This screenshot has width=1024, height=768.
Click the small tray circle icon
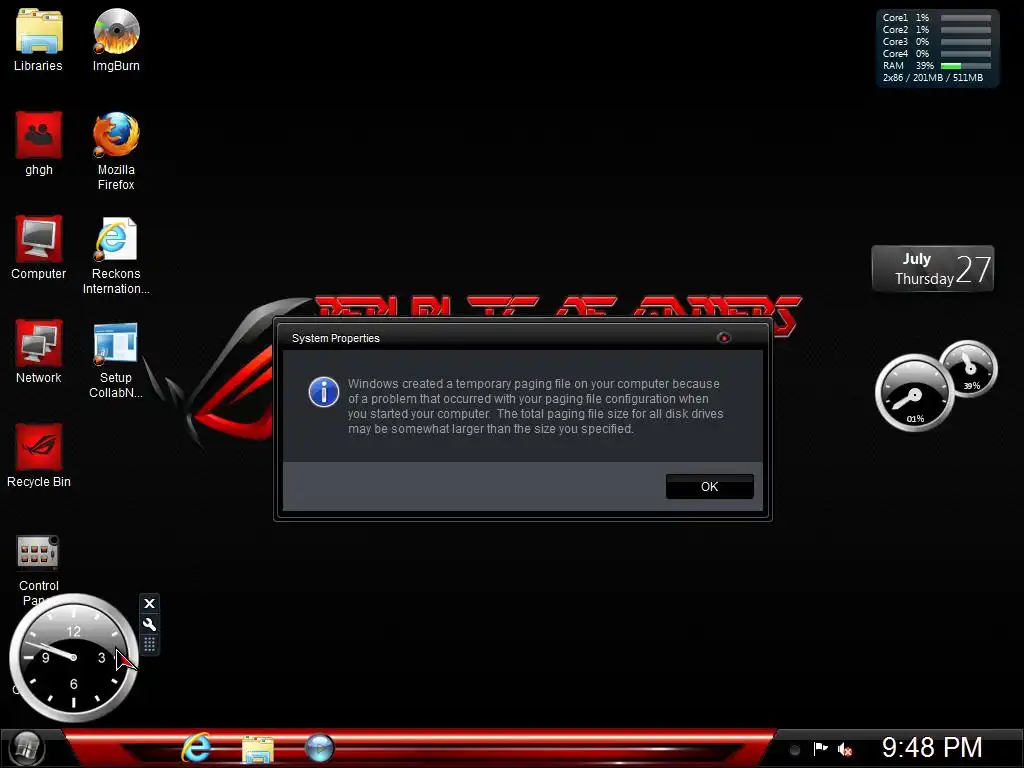pos(795,750)
